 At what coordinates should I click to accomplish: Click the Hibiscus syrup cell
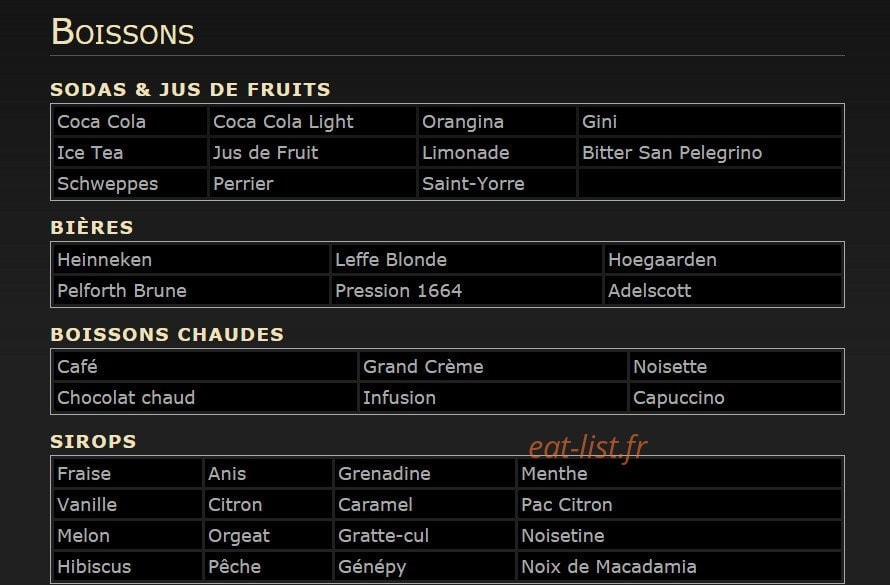128,566
